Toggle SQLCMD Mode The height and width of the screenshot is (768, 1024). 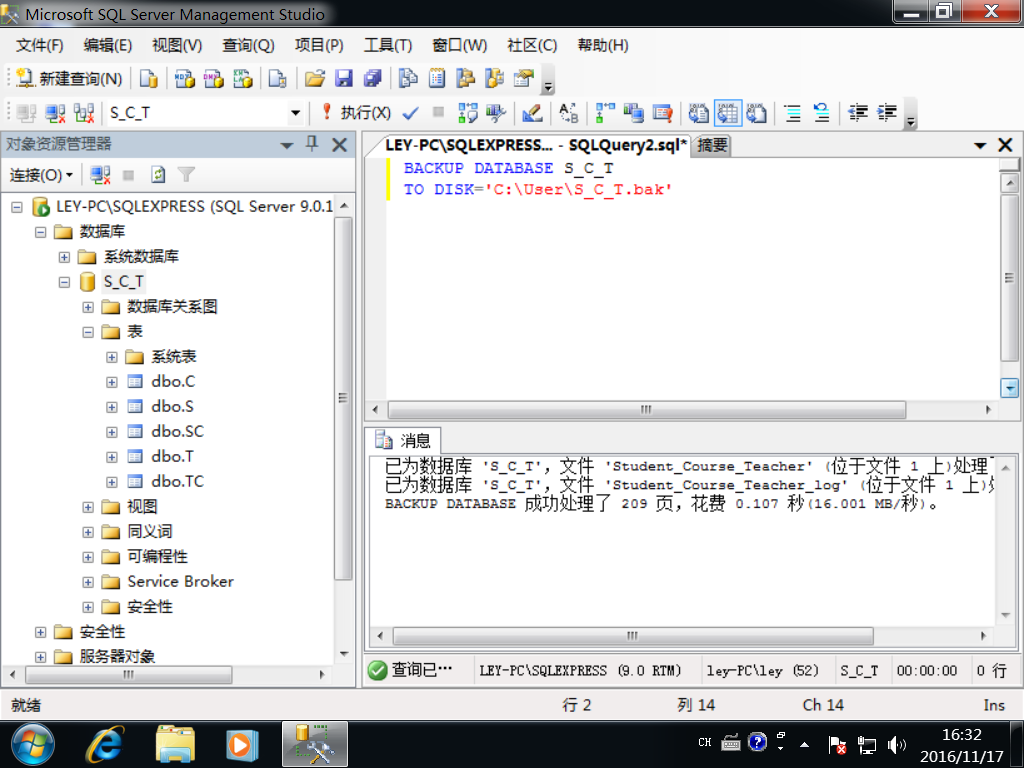662,113
